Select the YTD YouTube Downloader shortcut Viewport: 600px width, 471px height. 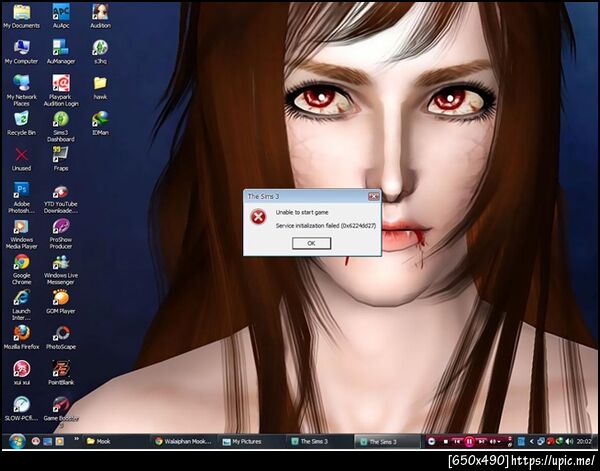[x=61, y=198]
